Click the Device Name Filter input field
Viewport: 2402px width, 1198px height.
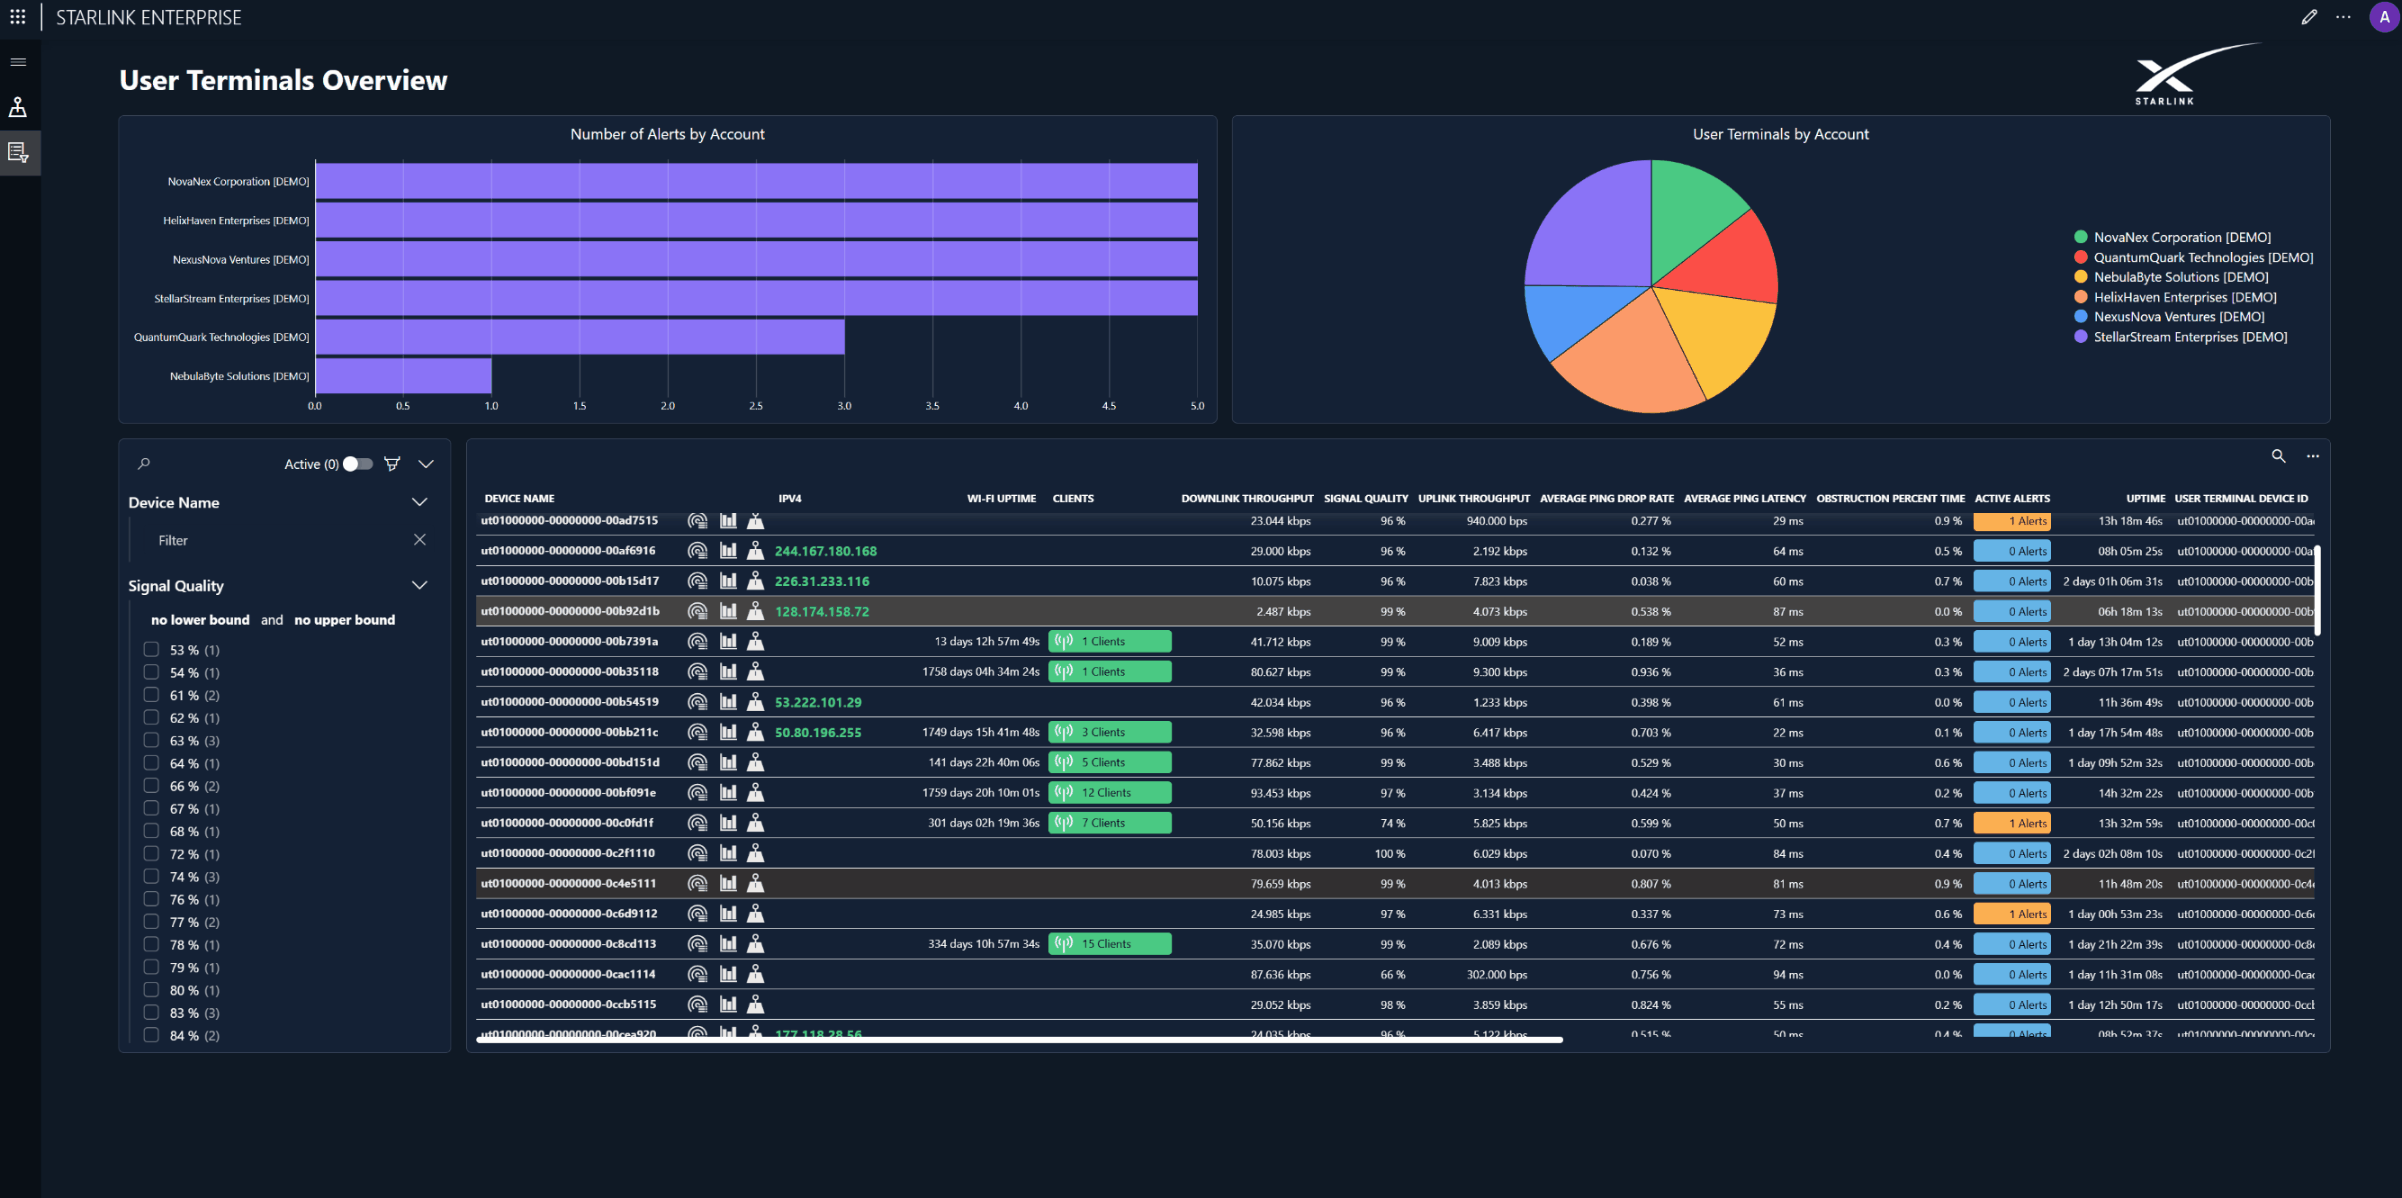(280, 540)
